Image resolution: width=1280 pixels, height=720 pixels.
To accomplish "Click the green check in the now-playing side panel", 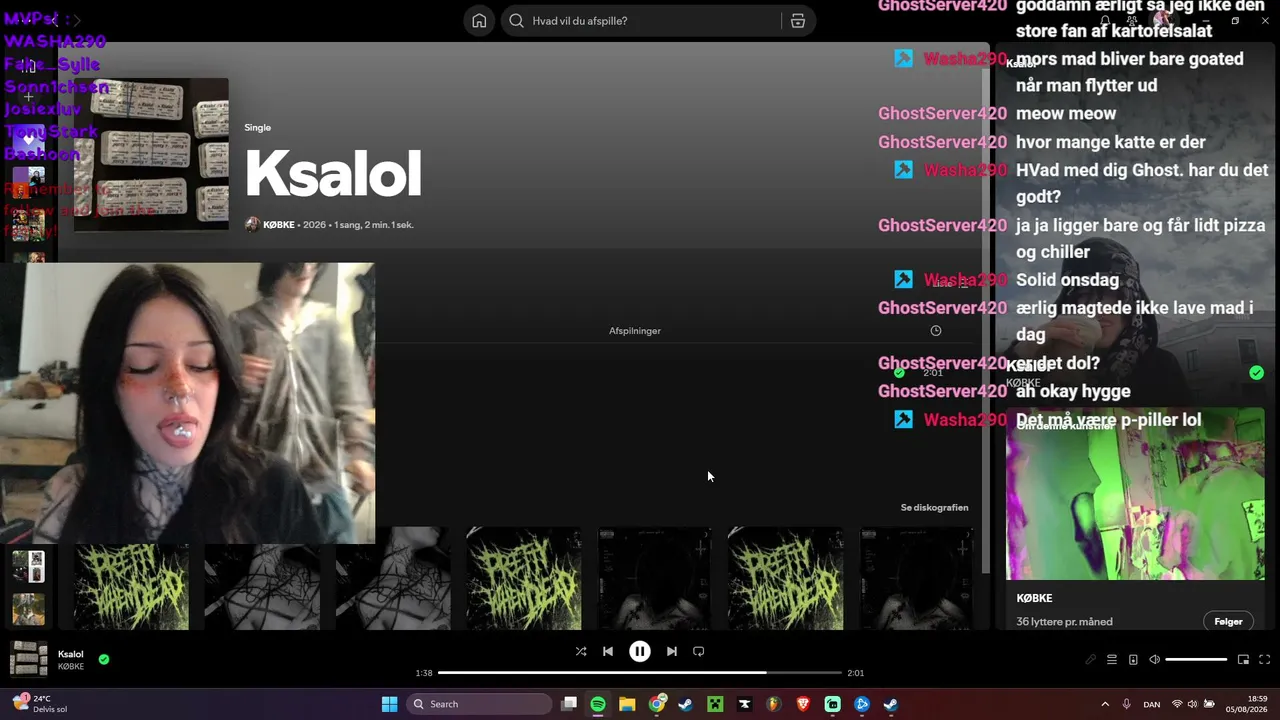I will 1256,373.
